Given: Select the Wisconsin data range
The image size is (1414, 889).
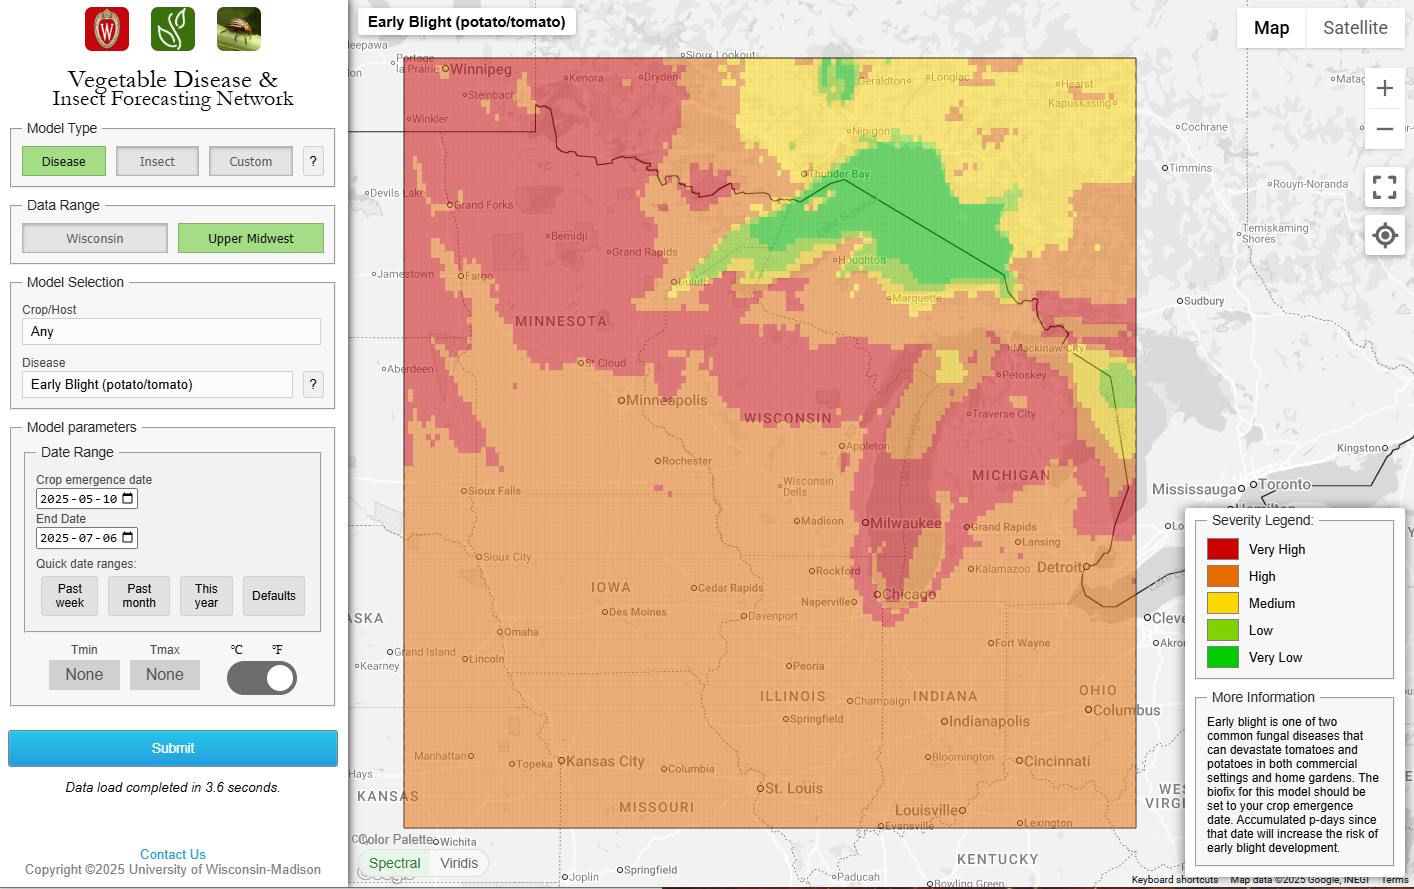Looking at the screenshot, I should click(95, 239).
